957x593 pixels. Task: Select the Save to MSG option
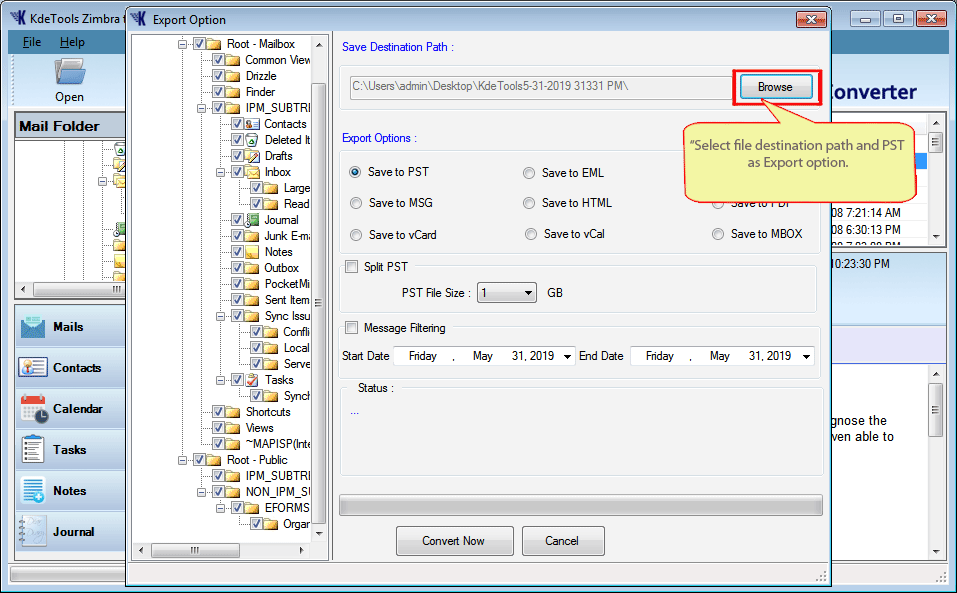[356, 203]
